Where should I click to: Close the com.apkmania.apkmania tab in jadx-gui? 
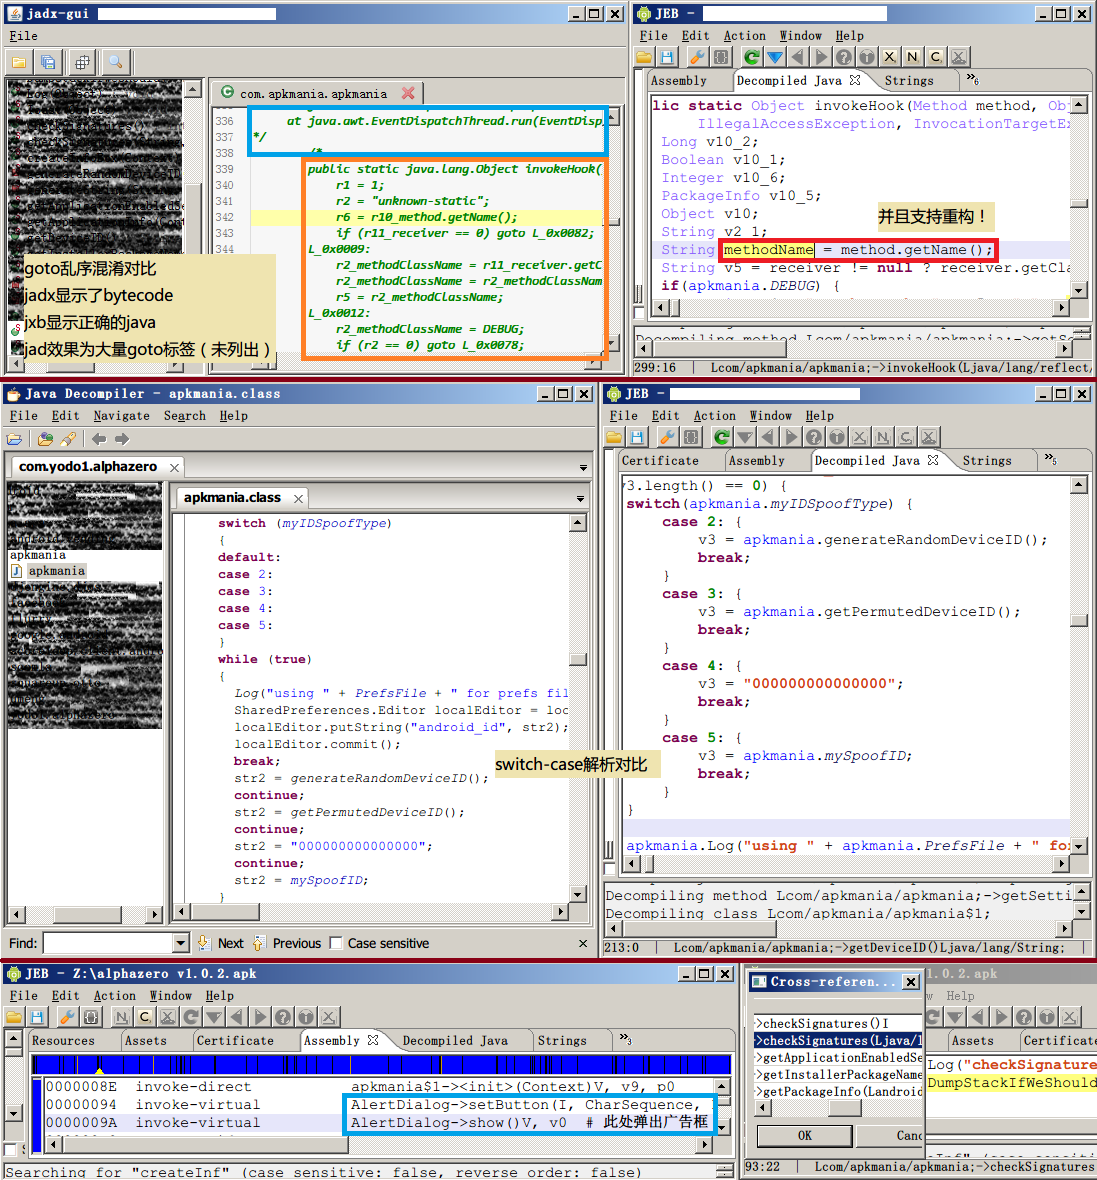click(x=409, y=93)
